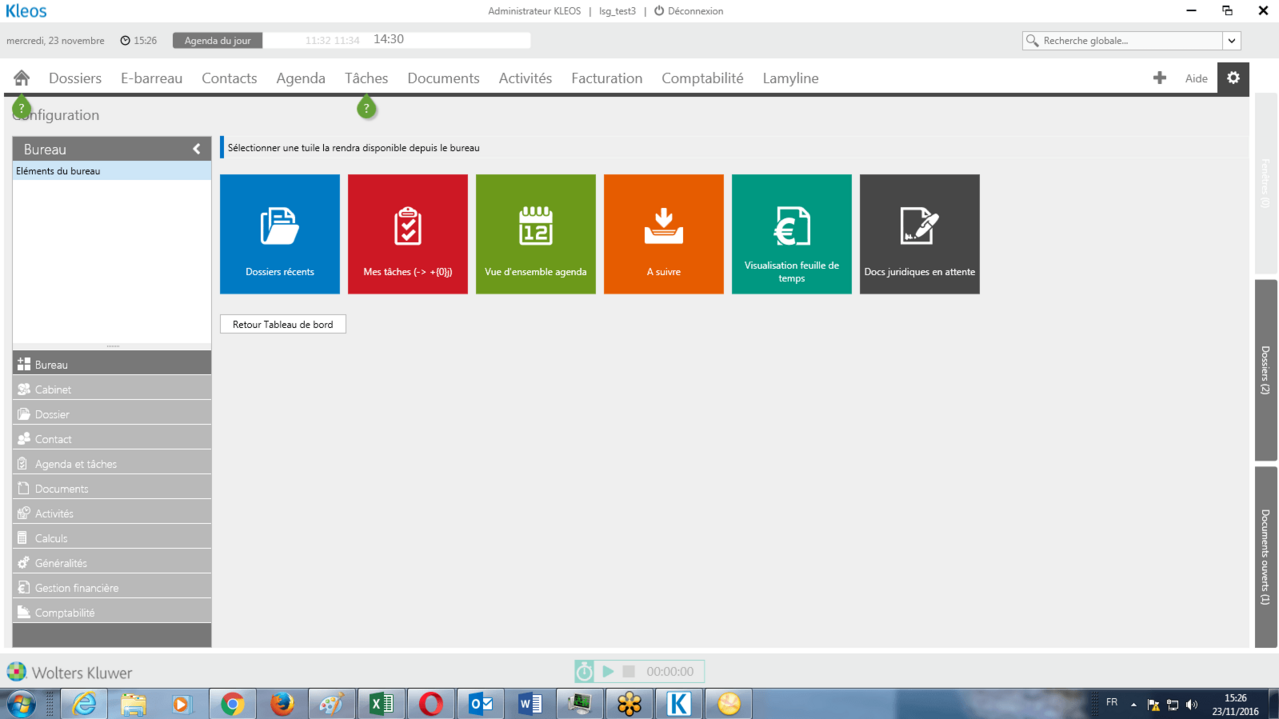
Task: Open the Facturation menu
Action: tap(607, 78)
